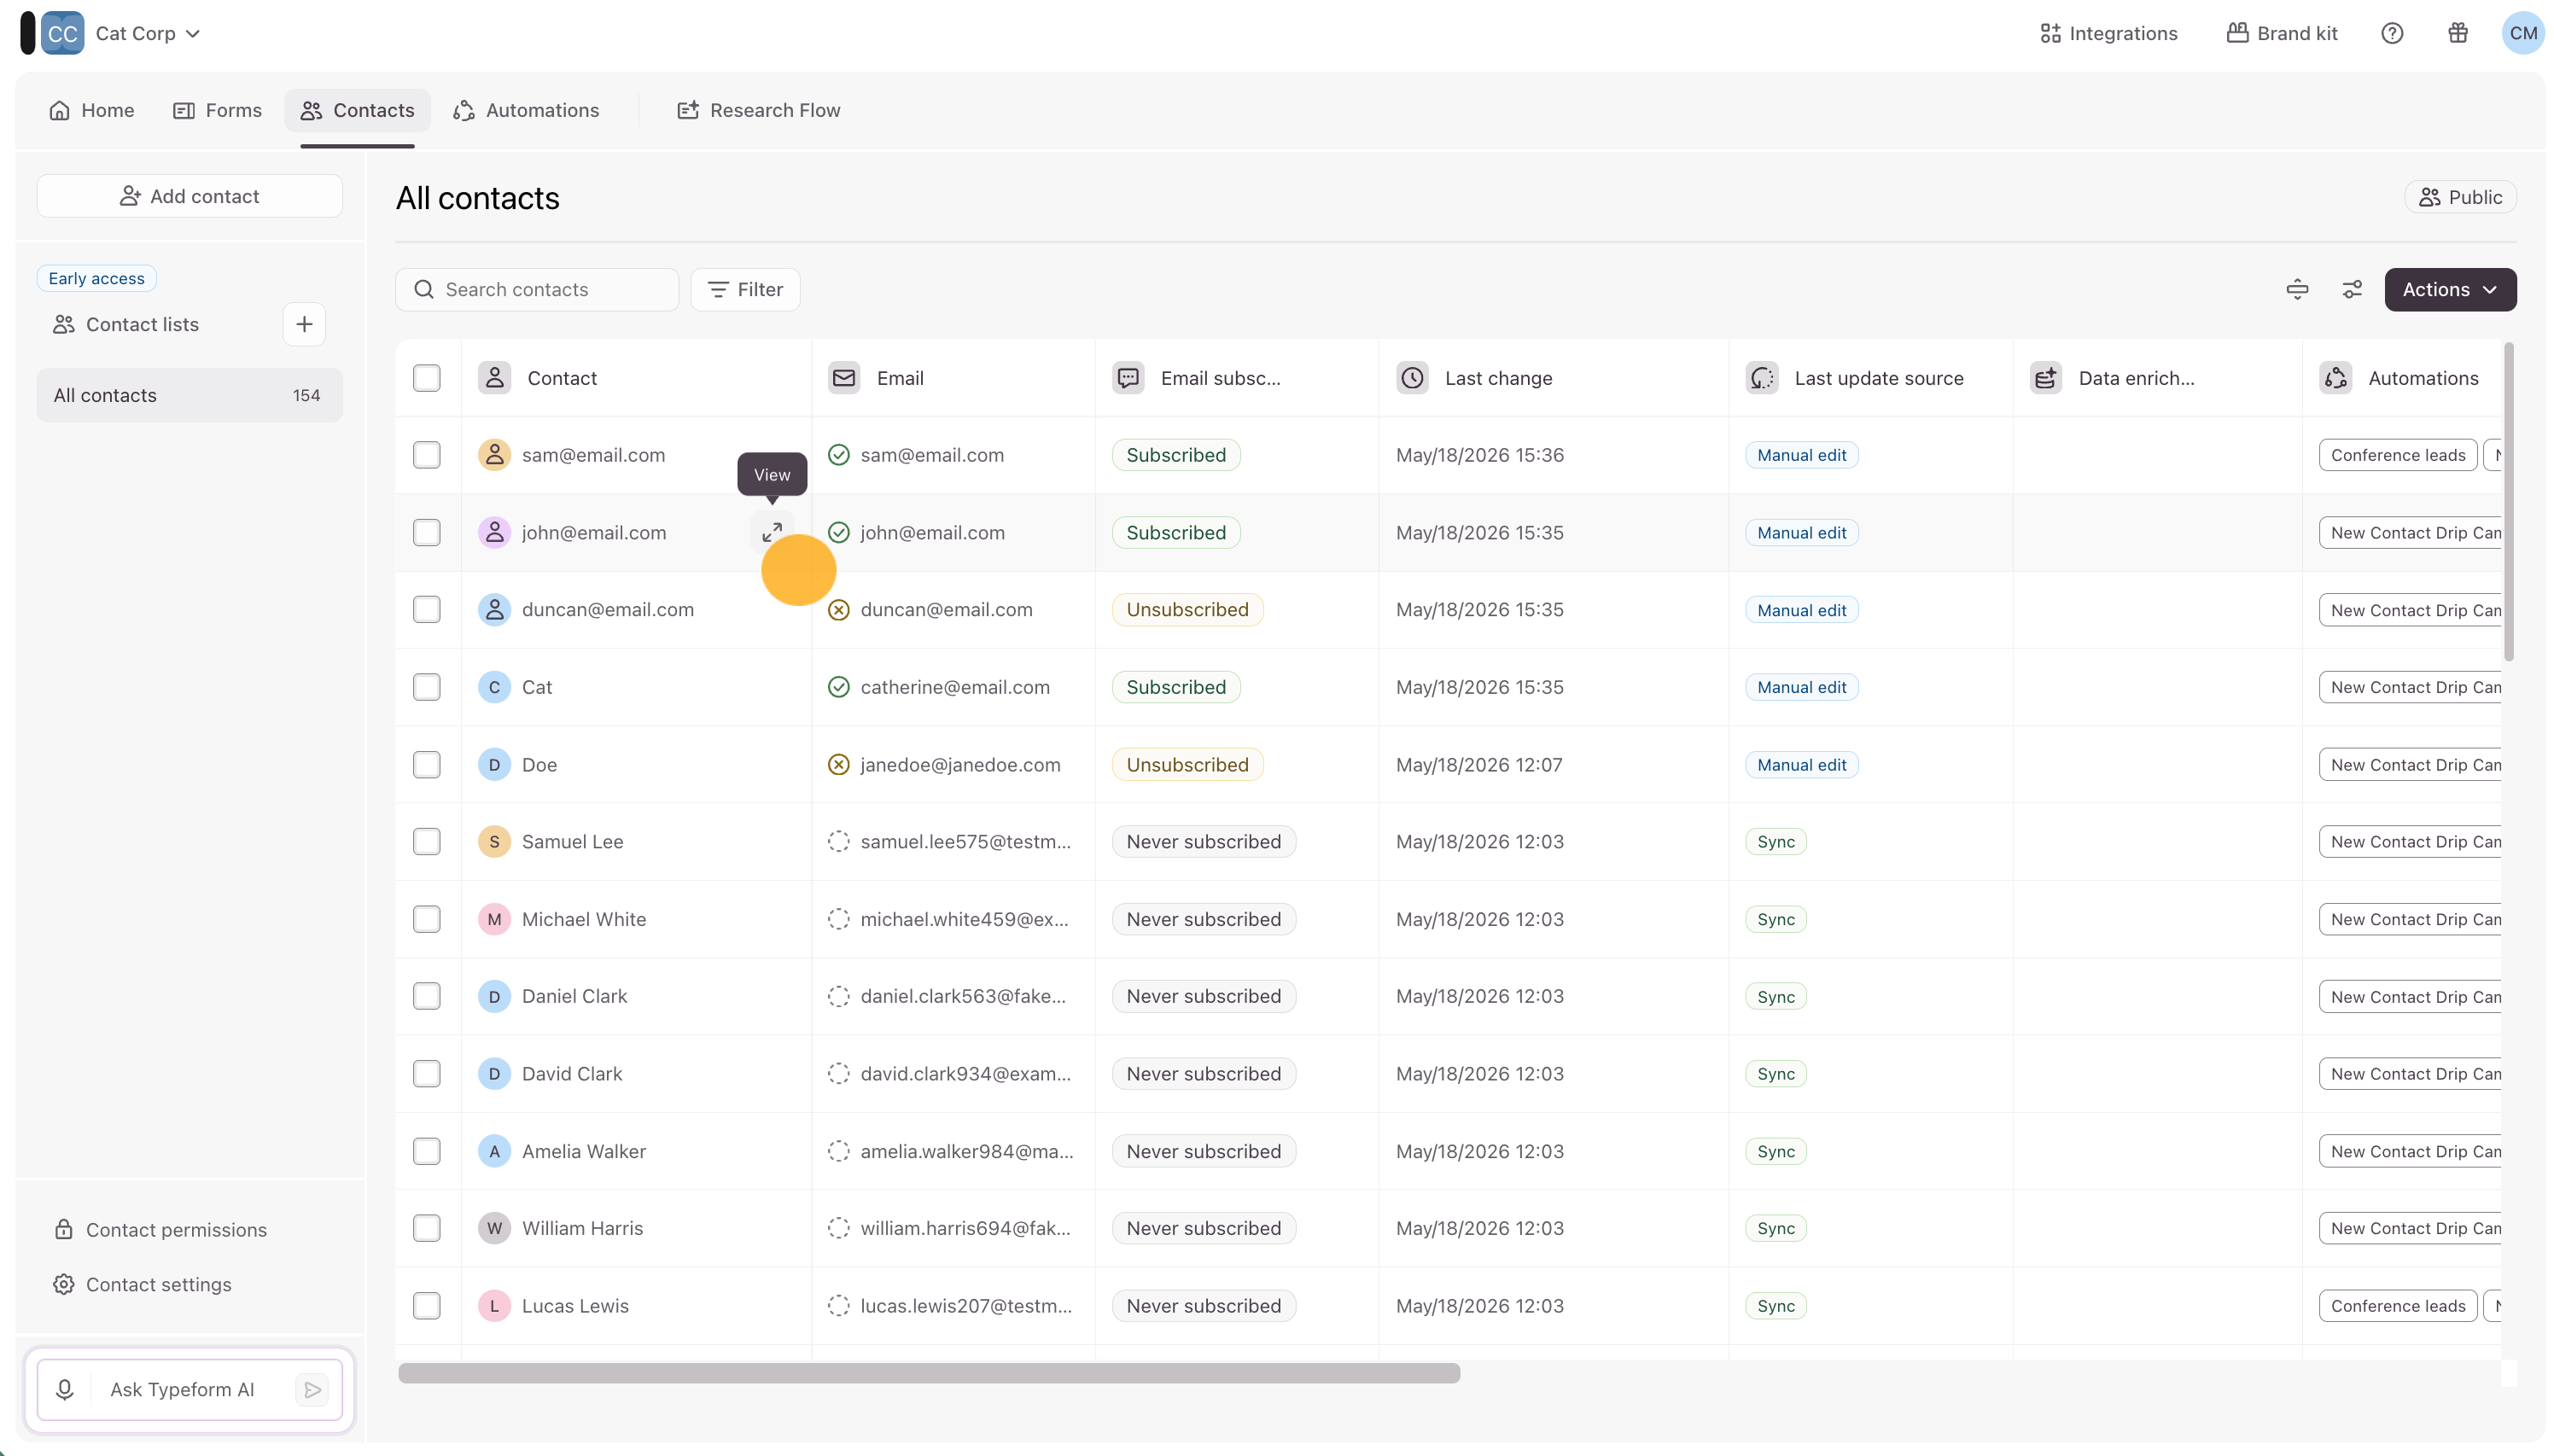Viewport: 2554px width, 1456px height.
Task: Click the microphone icon in Ask Typeform AI
Action: pyautogui.click(x=65, y=1389)
